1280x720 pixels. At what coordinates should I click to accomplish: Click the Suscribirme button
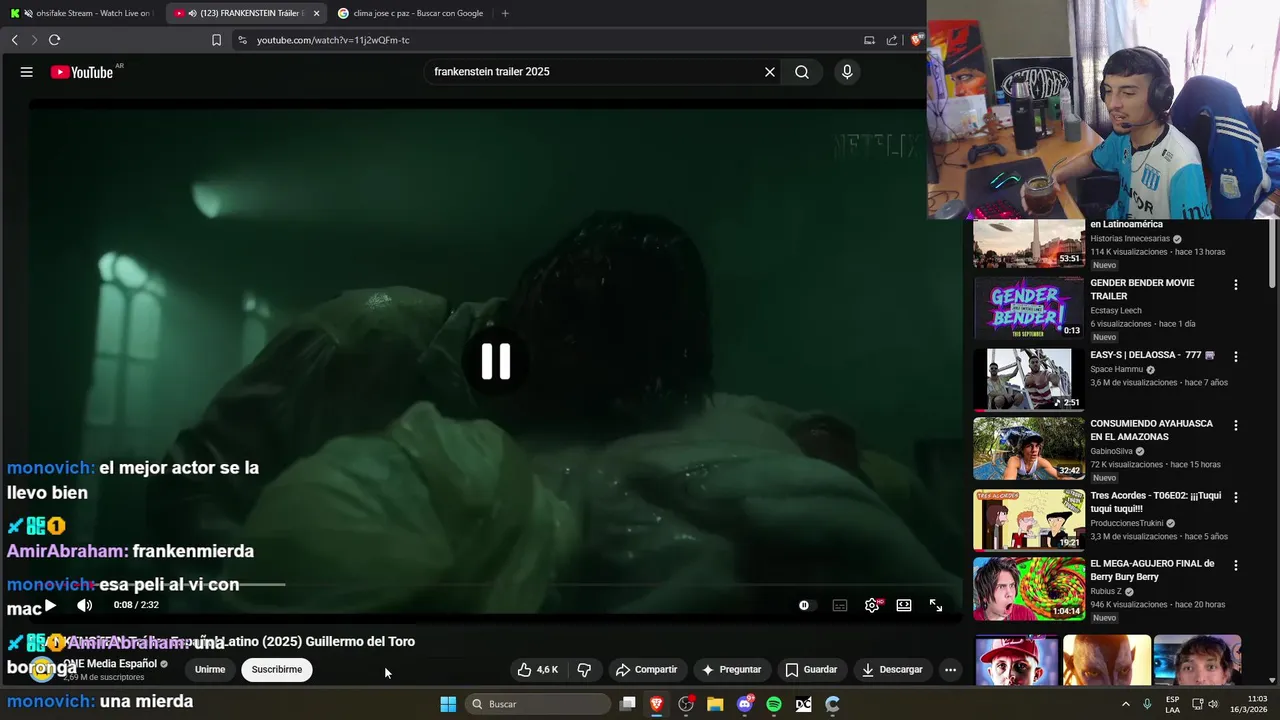[x=277, y=670]
